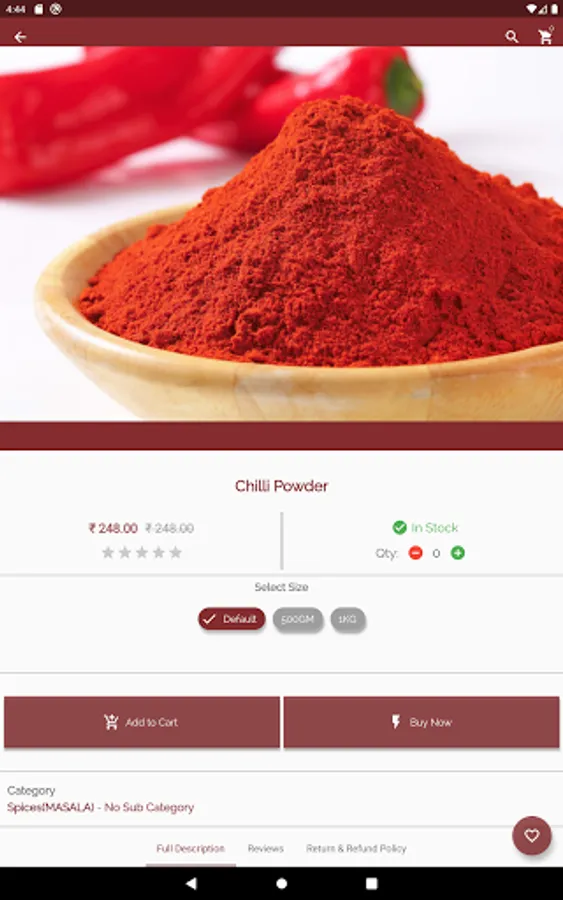563x900 pixels.
Task: Add to wishlist with heart button
Action: click(531, 836)
